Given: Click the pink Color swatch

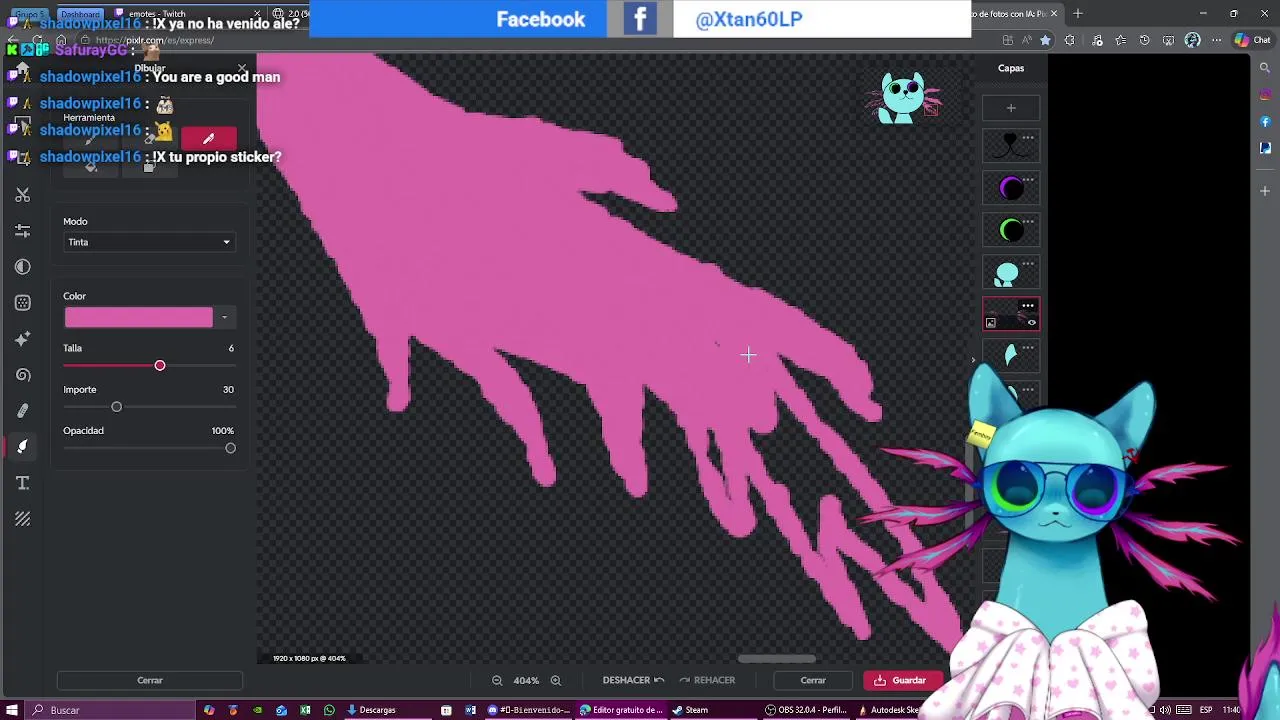Looking at the screenshot, I should (x=138, y=318).
